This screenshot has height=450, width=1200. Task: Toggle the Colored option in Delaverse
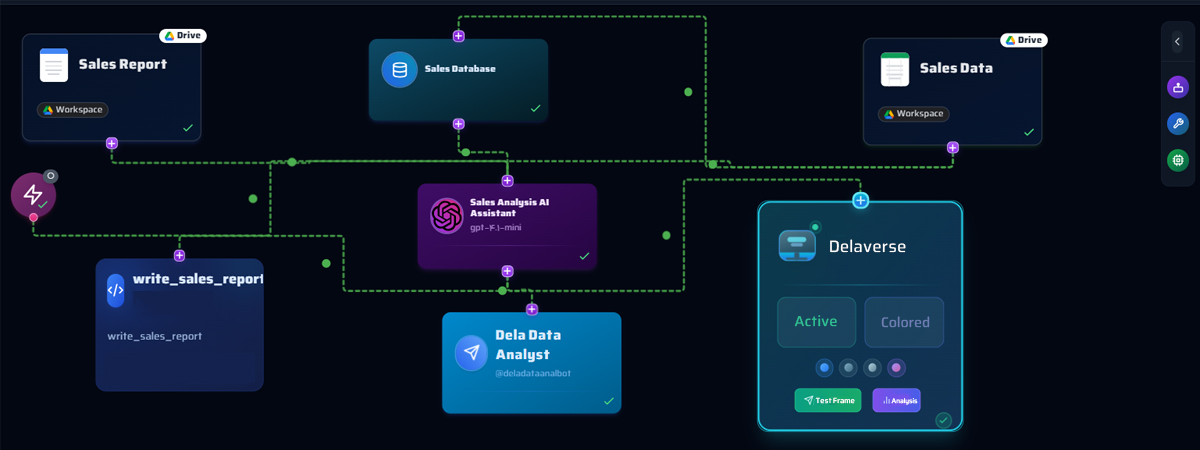(905, 322)
